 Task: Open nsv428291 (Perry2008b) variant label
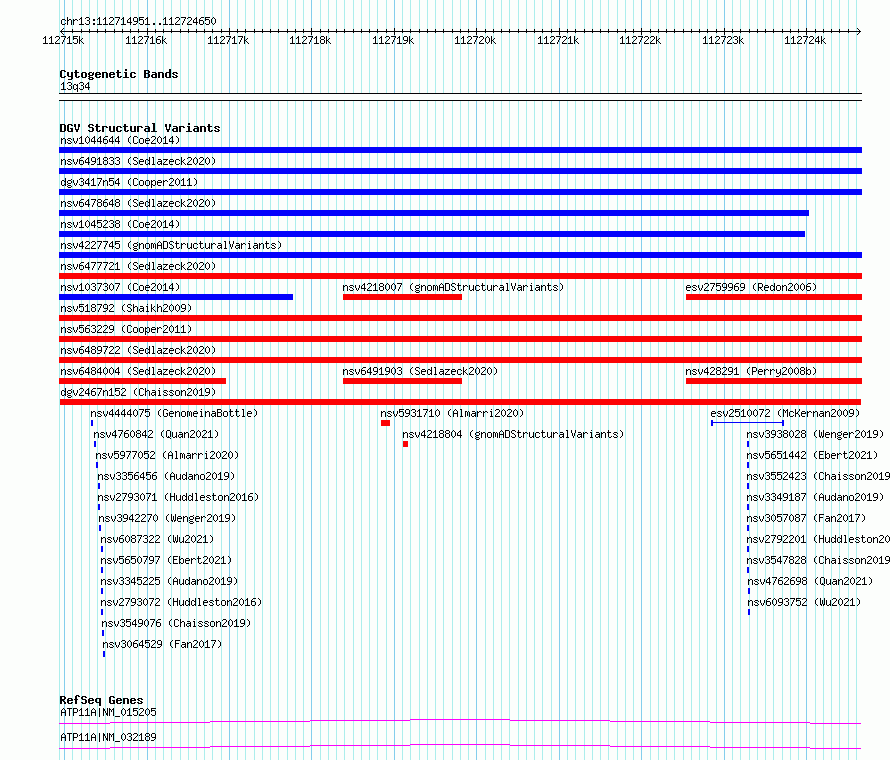(x=751, y=371)
